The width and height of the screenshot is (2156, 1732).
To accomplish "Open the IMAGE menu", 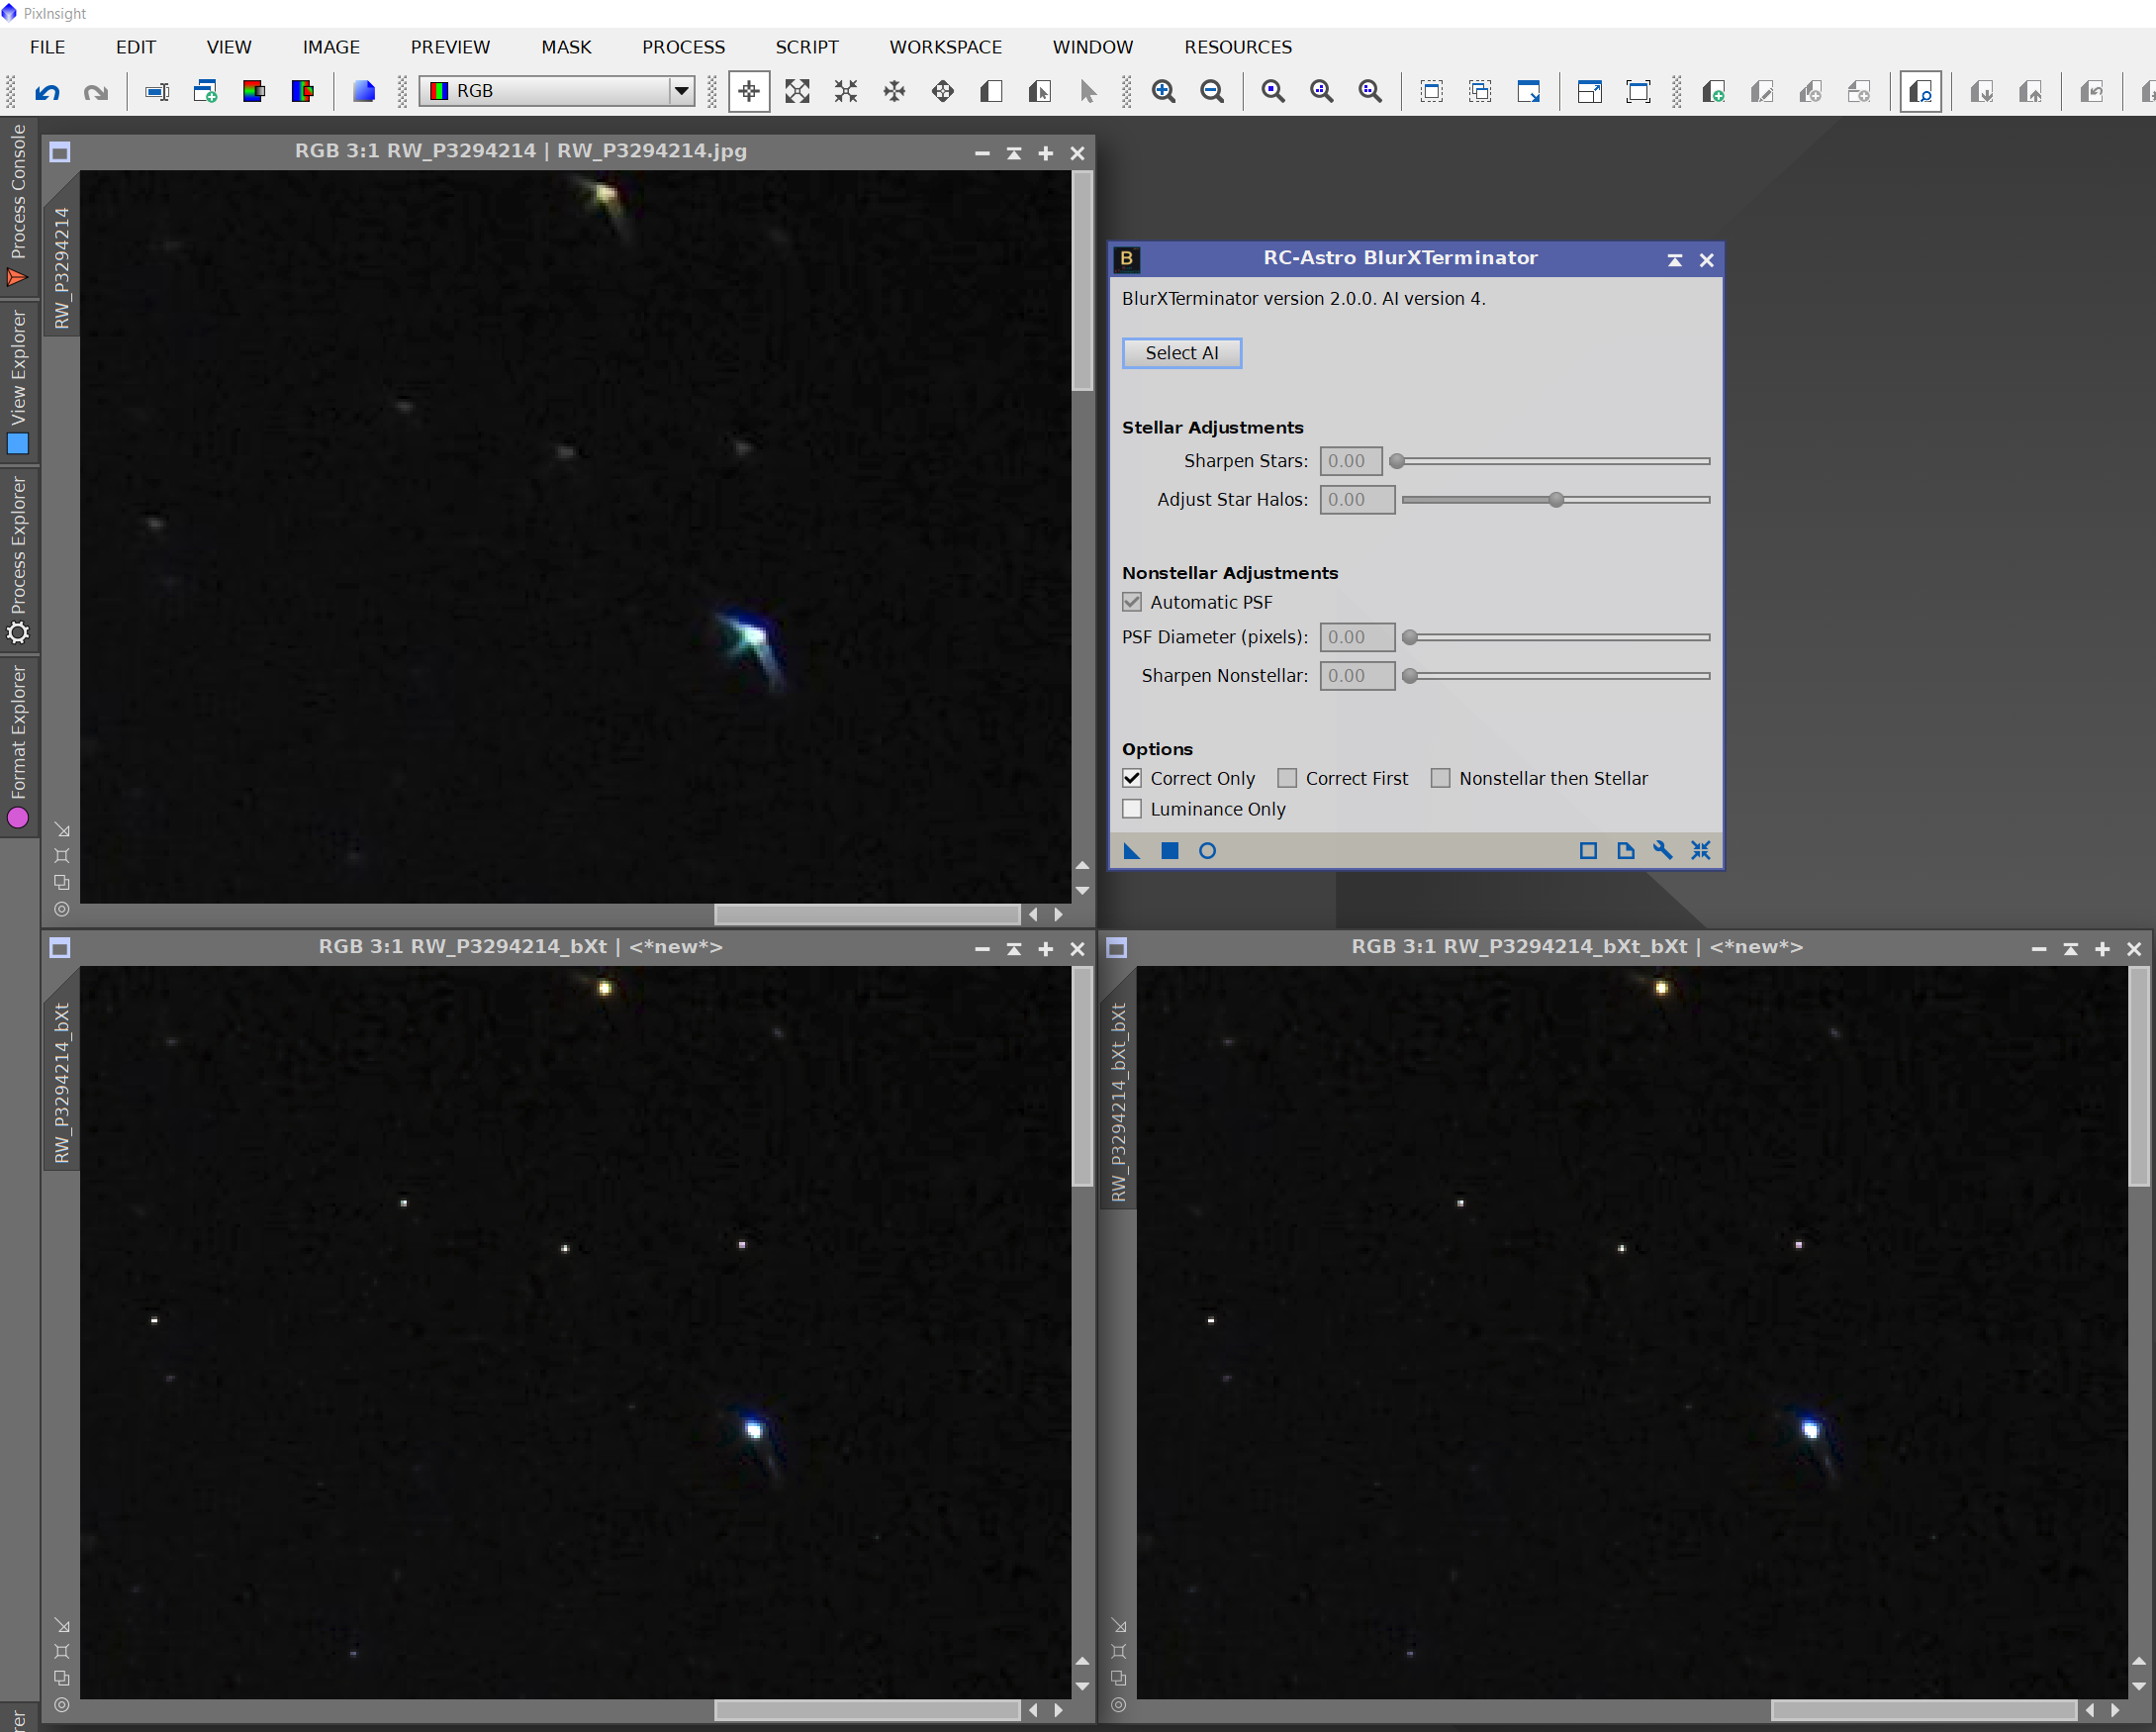I will point(331,47).
